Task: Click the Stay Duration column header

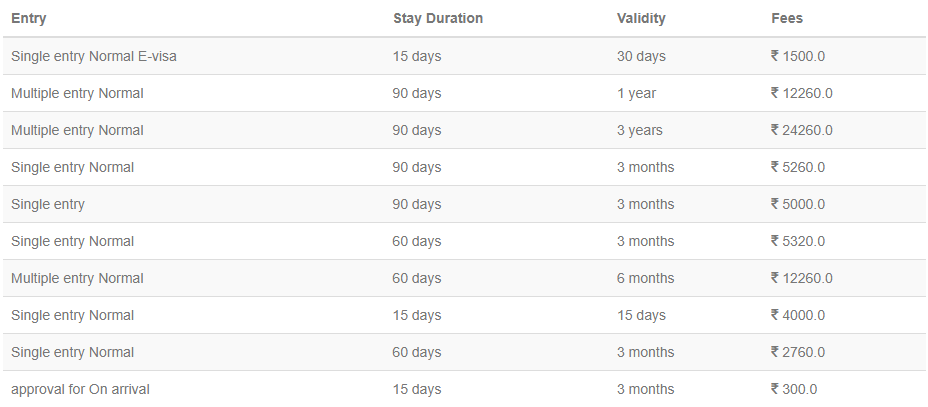Action: tap(438, 18)
